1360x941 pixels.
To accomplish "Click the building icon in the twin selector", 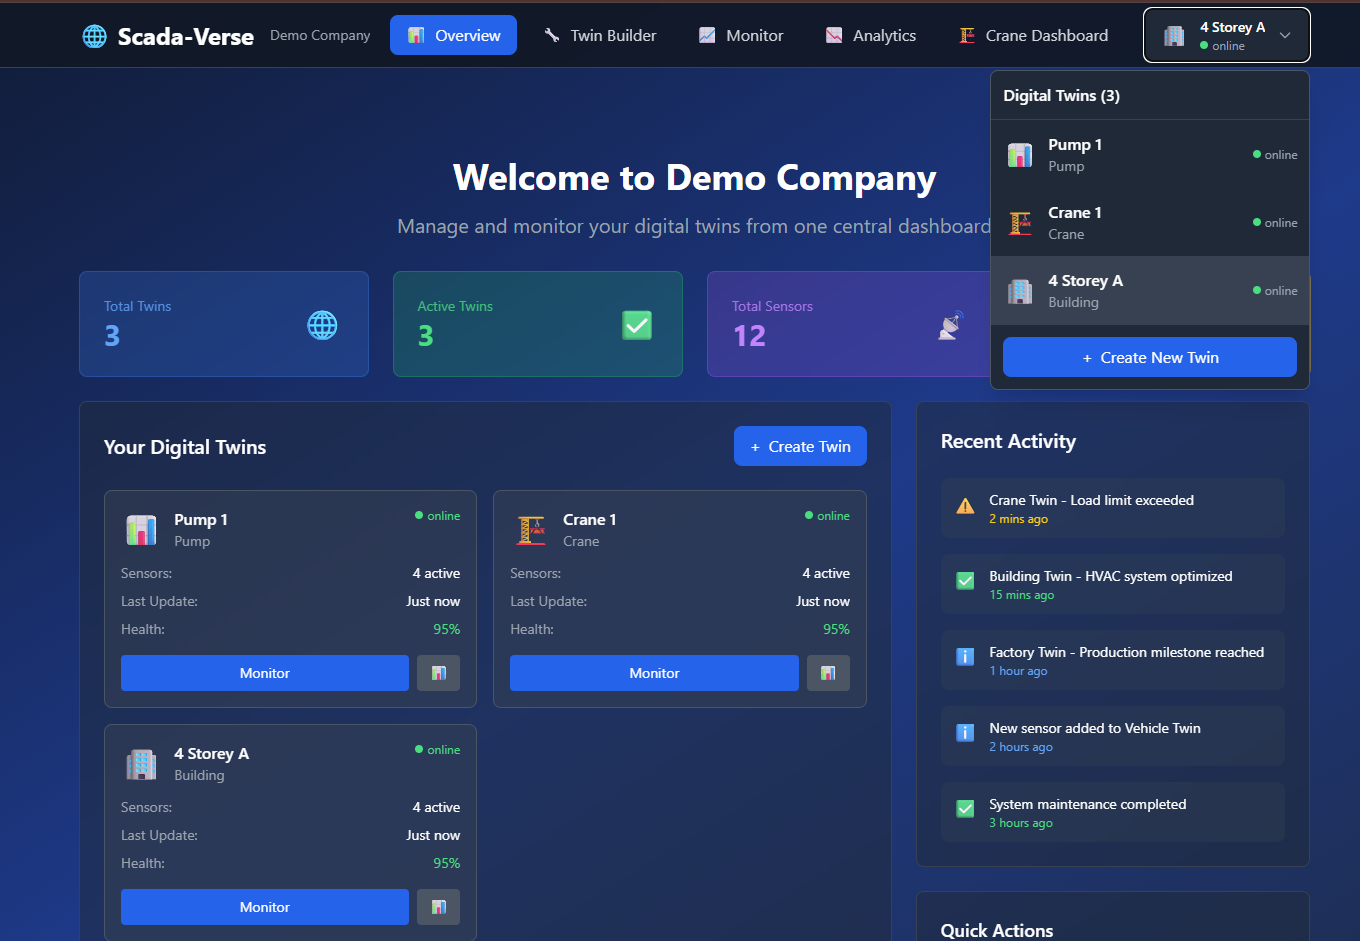I will point(1174,36).
